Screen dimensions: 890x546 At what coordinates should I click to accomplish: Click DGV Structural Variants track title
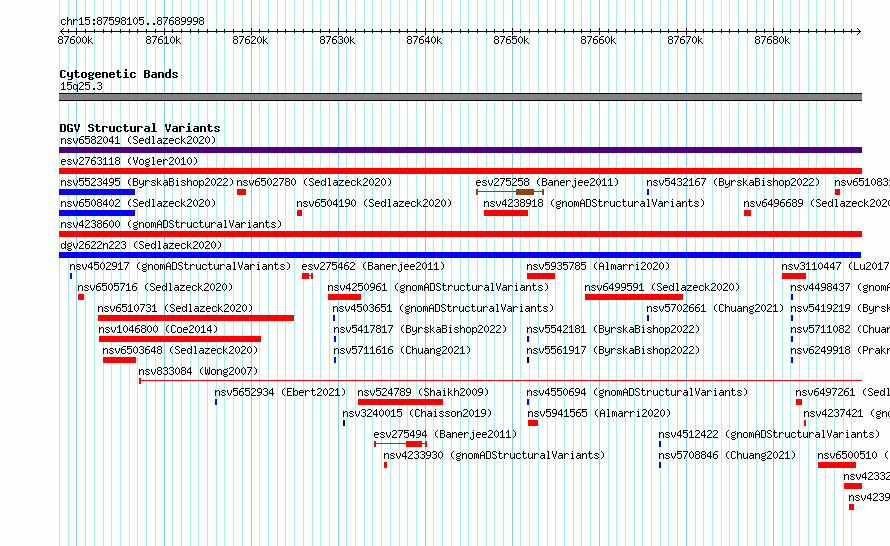[x=140, y=128]
